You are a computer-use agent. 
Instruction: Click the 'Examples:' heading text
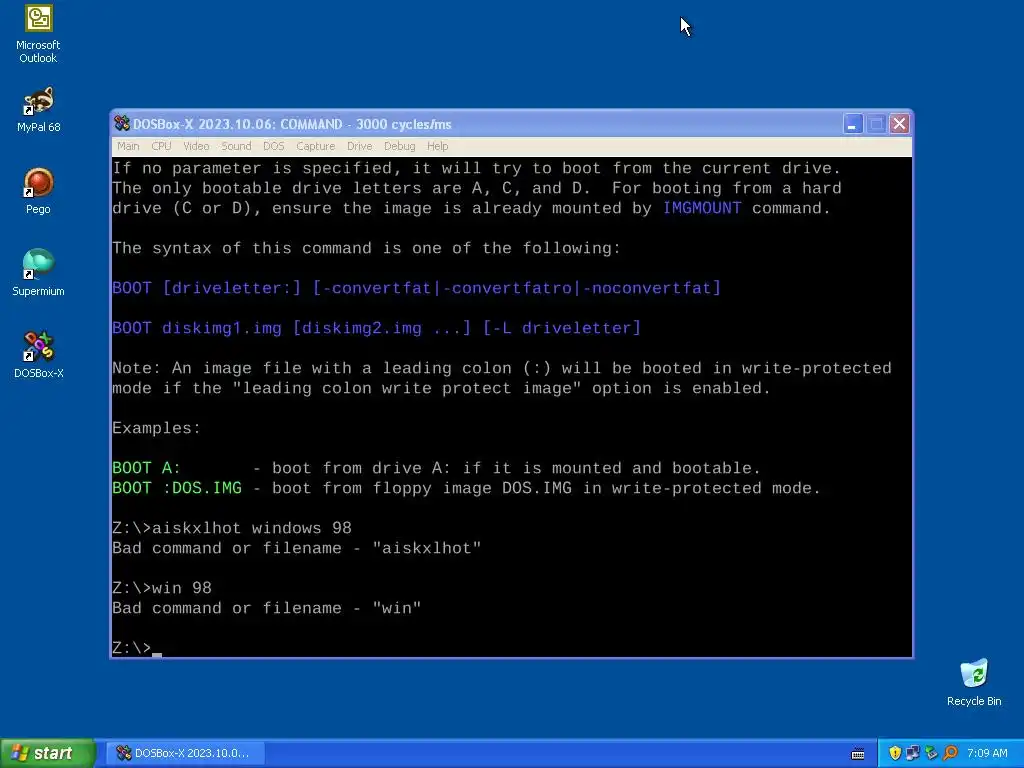(x=157, y=428)
